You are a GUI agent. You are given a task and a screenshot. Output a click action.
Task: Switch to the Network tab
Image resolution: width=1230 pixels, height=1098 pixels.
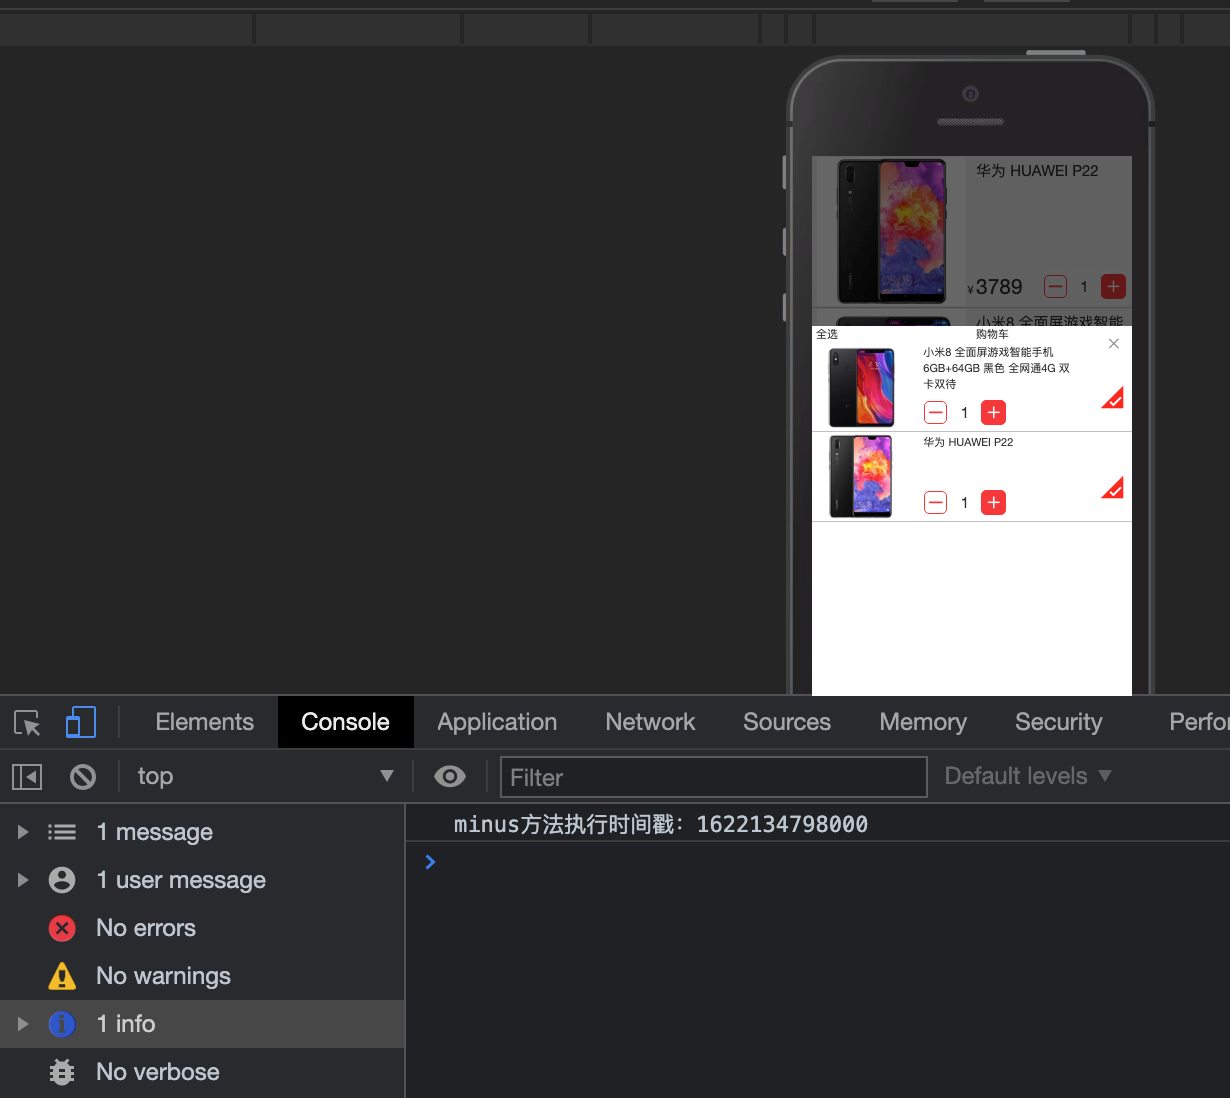tap(649, 722)
